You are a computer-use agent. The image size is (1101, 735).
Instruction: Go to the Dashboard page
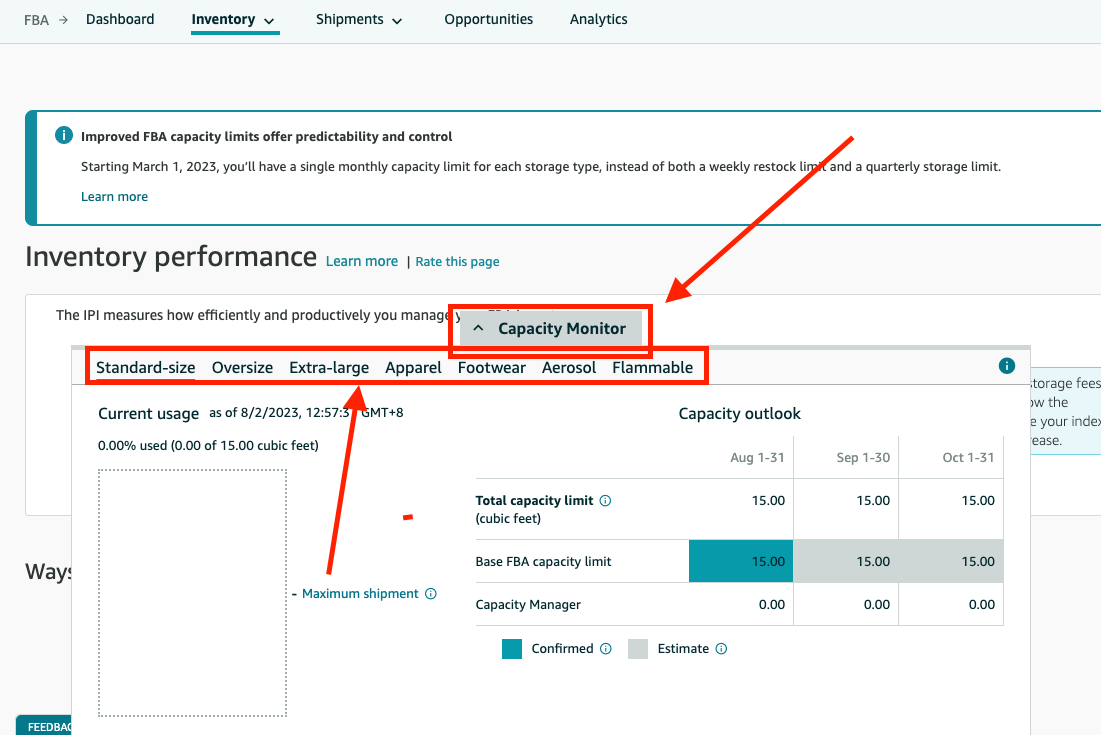(x=120, y=19)
